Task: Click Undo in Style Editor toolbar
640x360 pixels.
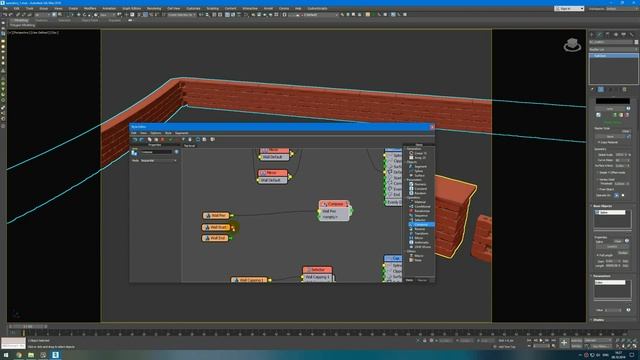Action: [135, 140]
